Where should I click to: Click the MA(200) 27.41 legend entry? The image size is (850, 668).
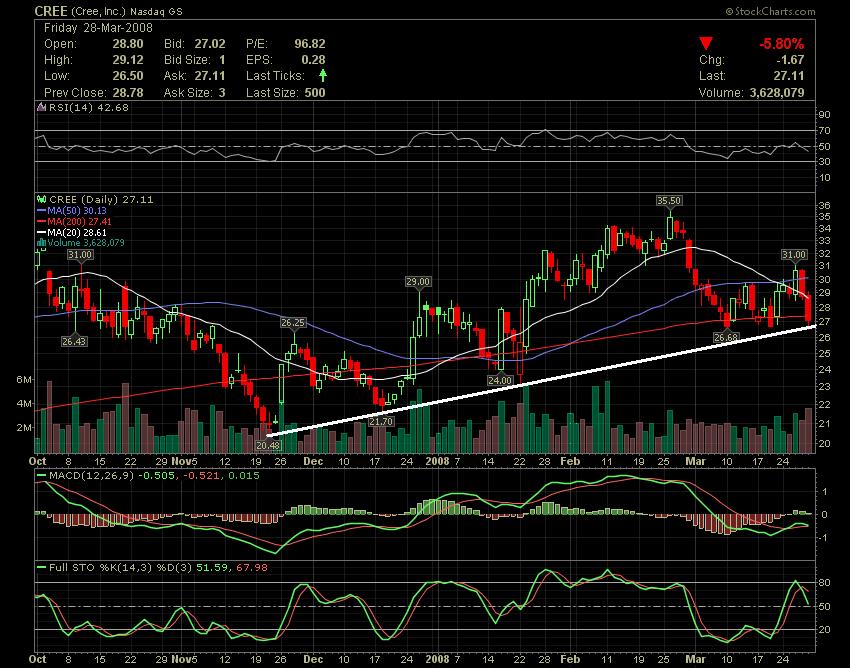coord(79,221)
